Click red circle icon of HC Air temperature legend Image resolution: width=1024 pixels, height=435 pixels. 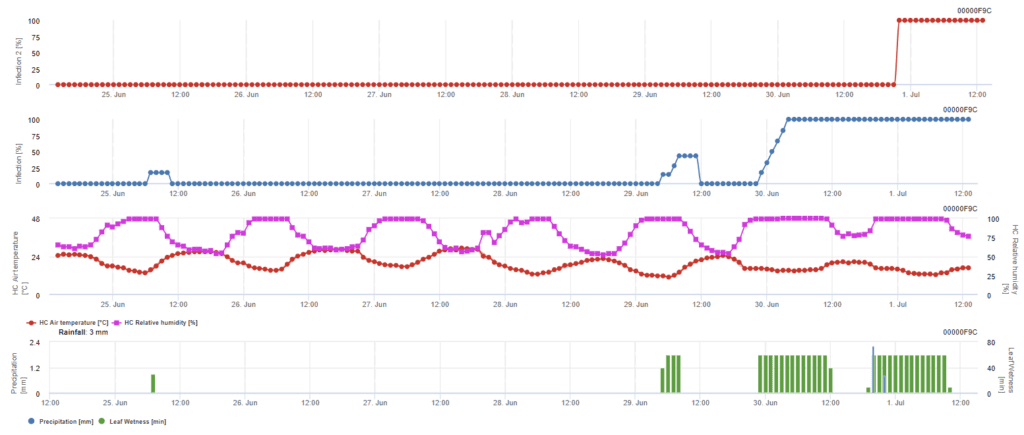click(x=33, y=323)
